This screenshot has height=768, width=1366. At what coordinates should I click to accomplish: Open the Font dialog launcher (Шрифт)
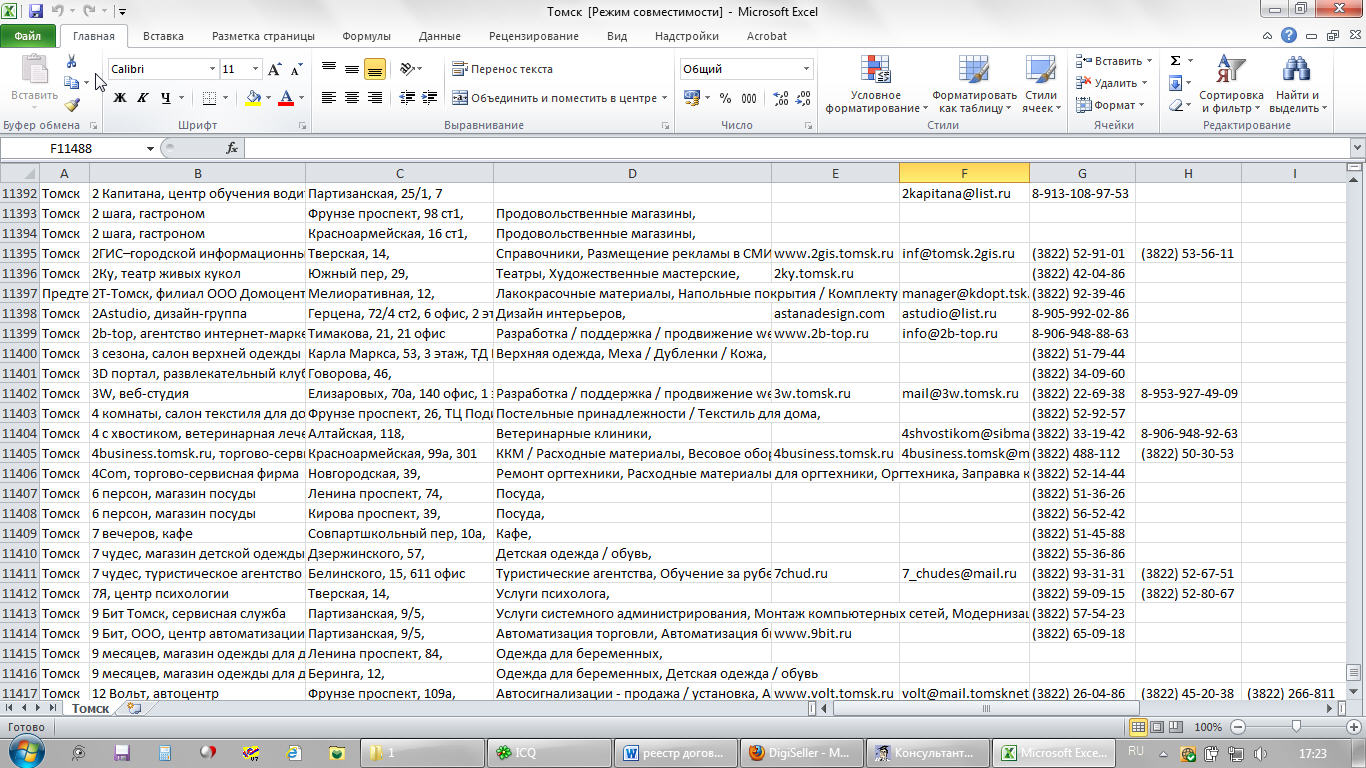coord(302,126)
